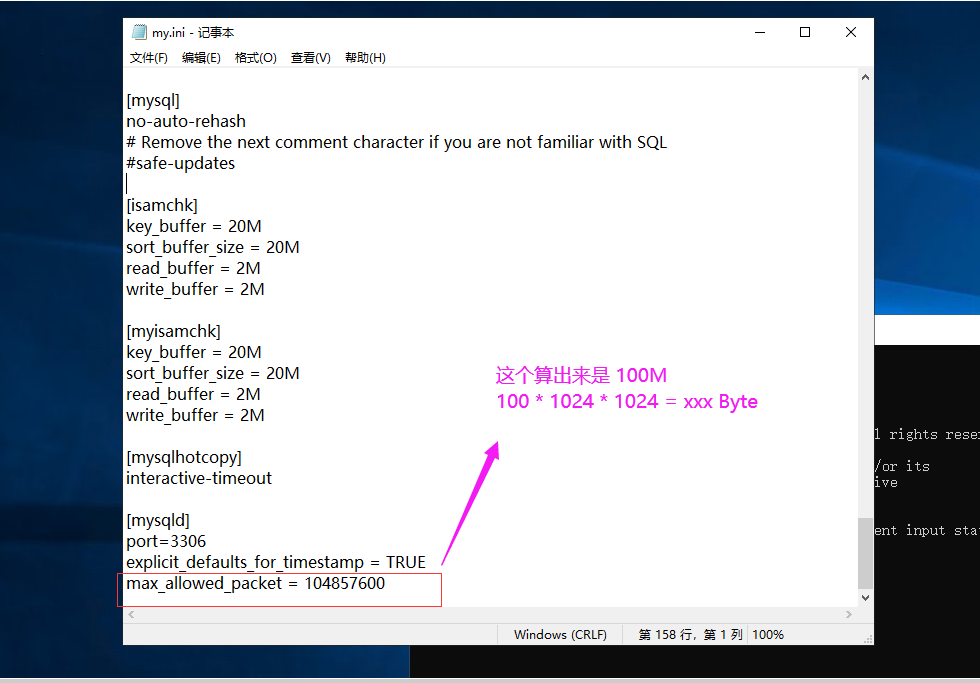The image size is (980, 683).
Task: Place cursor on the interactive-timeout line
Action: coord(199,479)
